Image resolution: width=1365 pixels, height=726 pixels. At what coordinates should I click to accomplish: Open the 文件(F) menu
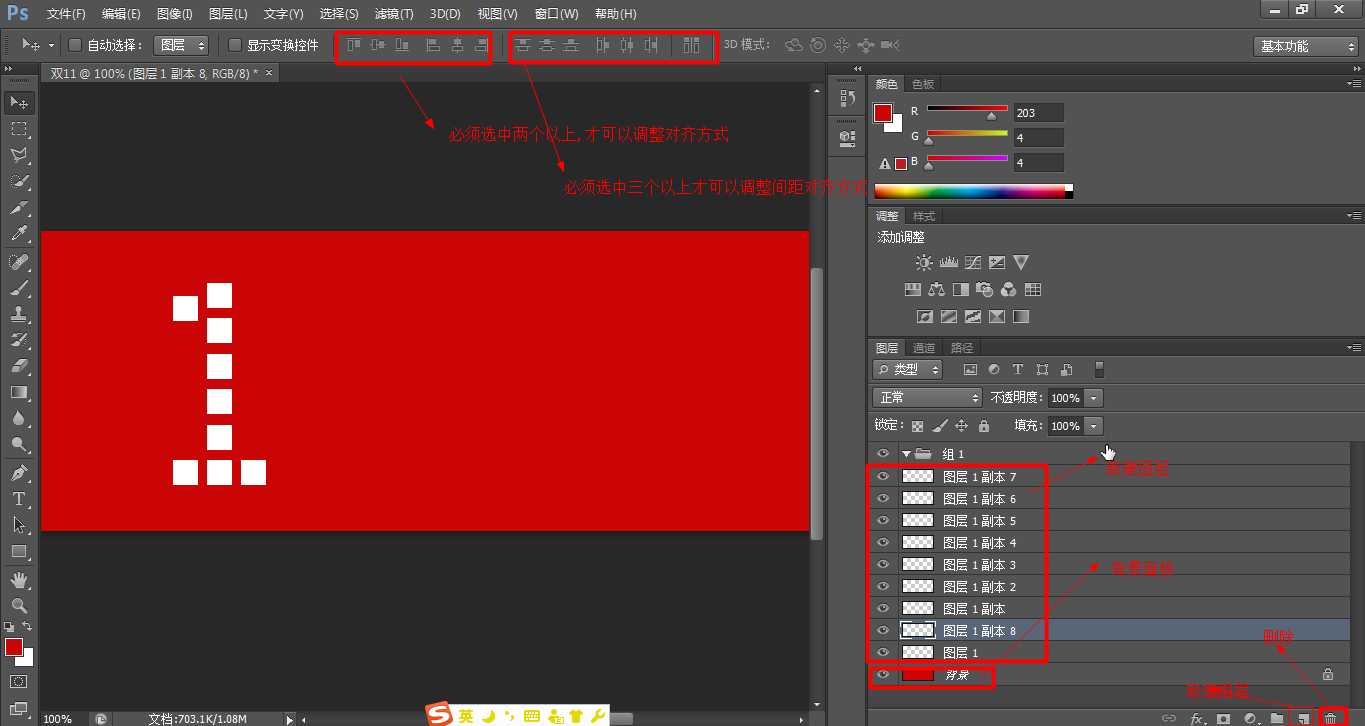point(66,14)
